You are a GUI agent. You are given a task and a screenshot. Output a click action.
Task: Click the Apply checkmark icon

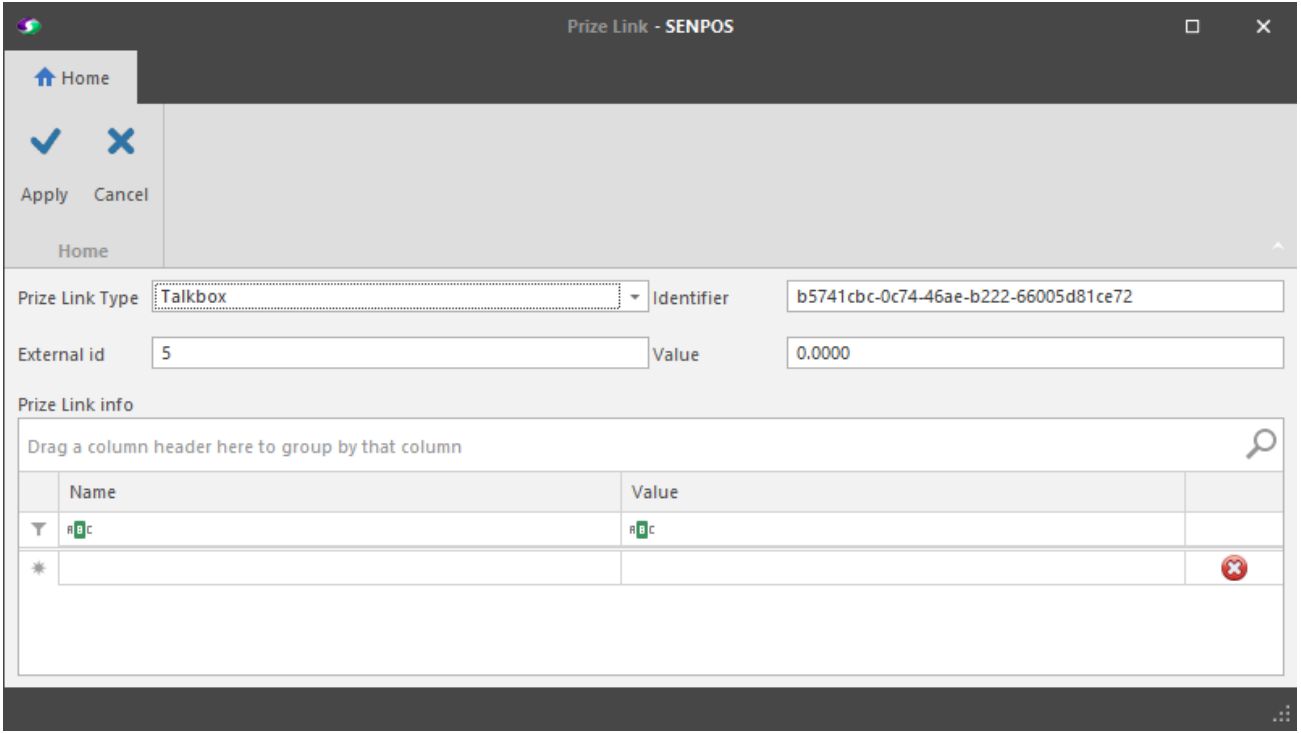pos(43,144)
